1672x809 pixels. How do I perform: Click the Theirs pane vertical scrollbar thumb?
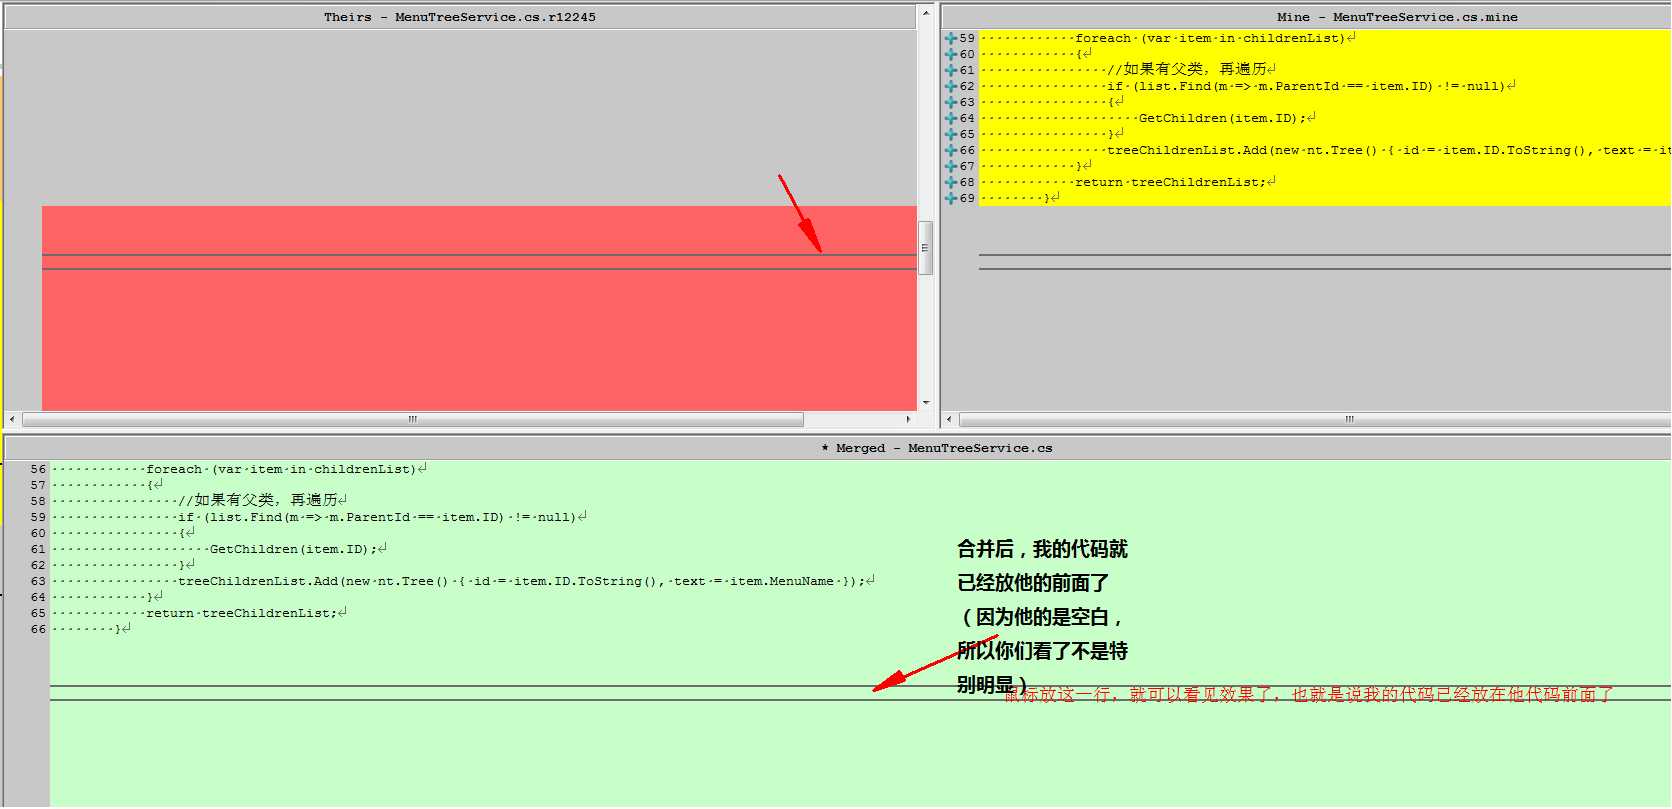tap(926, 247)
